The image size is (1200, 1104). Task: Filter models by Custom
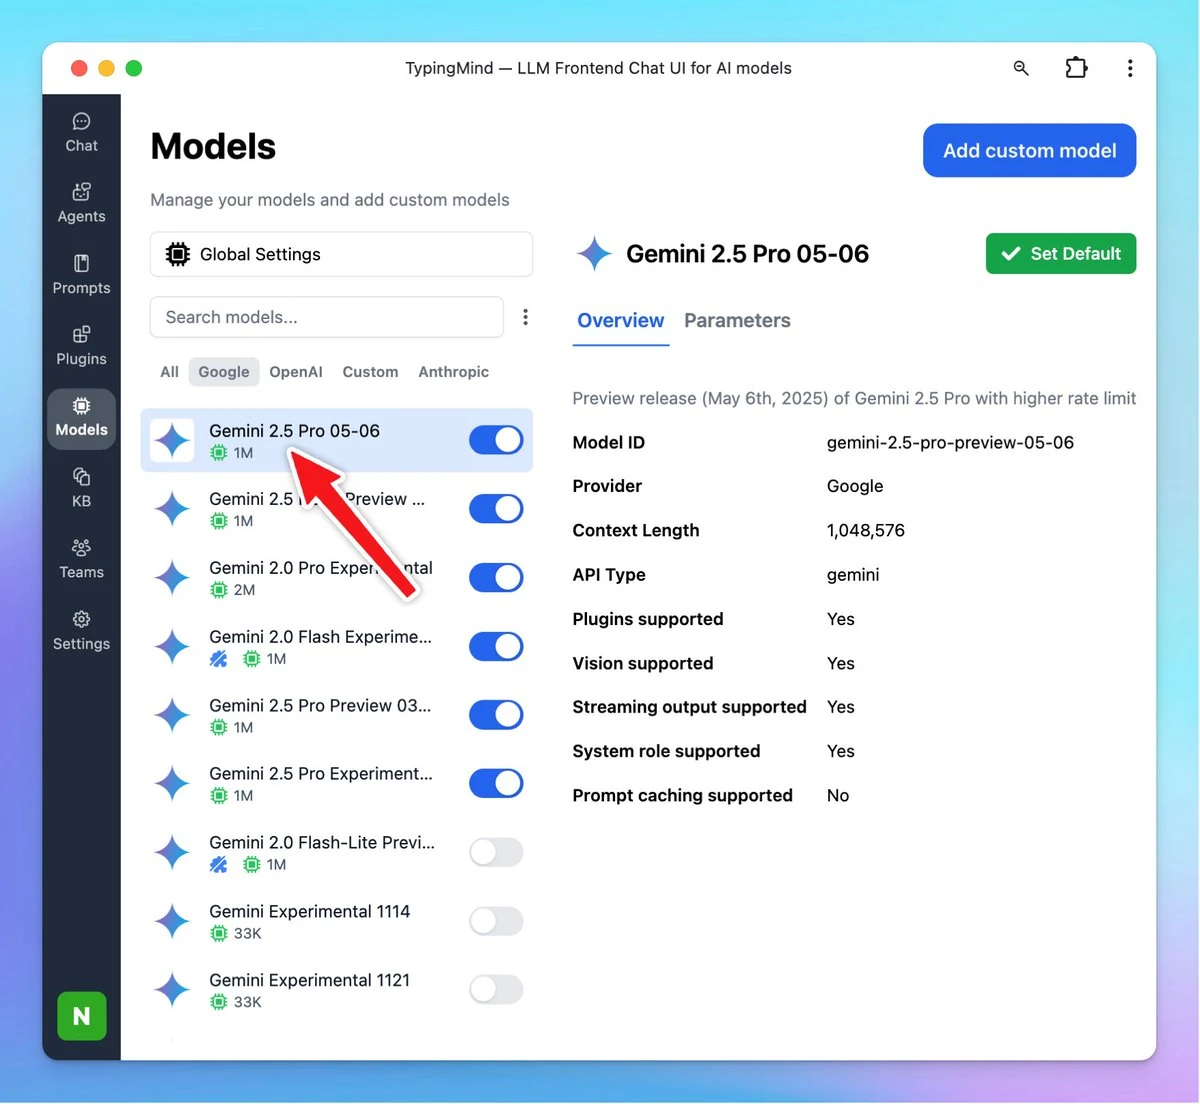pyautogui.click(x=370, y=372)
